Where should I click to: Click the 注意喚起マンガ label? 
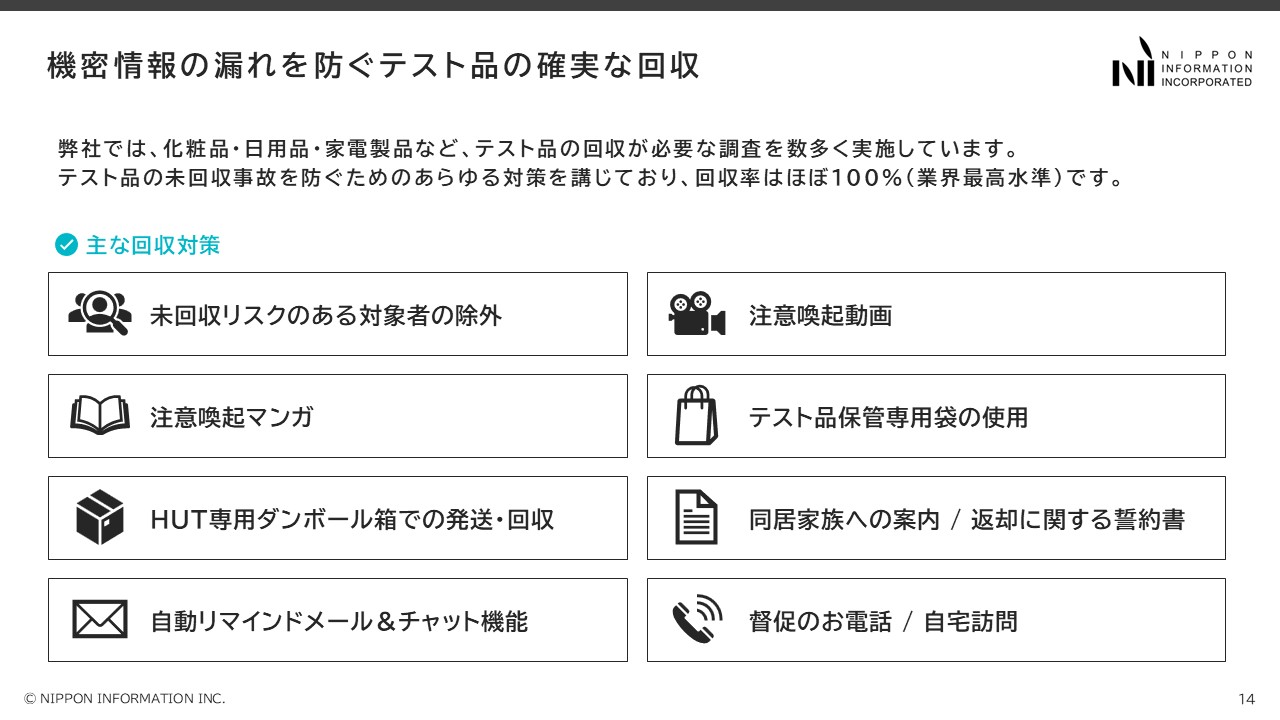[231, 417]
